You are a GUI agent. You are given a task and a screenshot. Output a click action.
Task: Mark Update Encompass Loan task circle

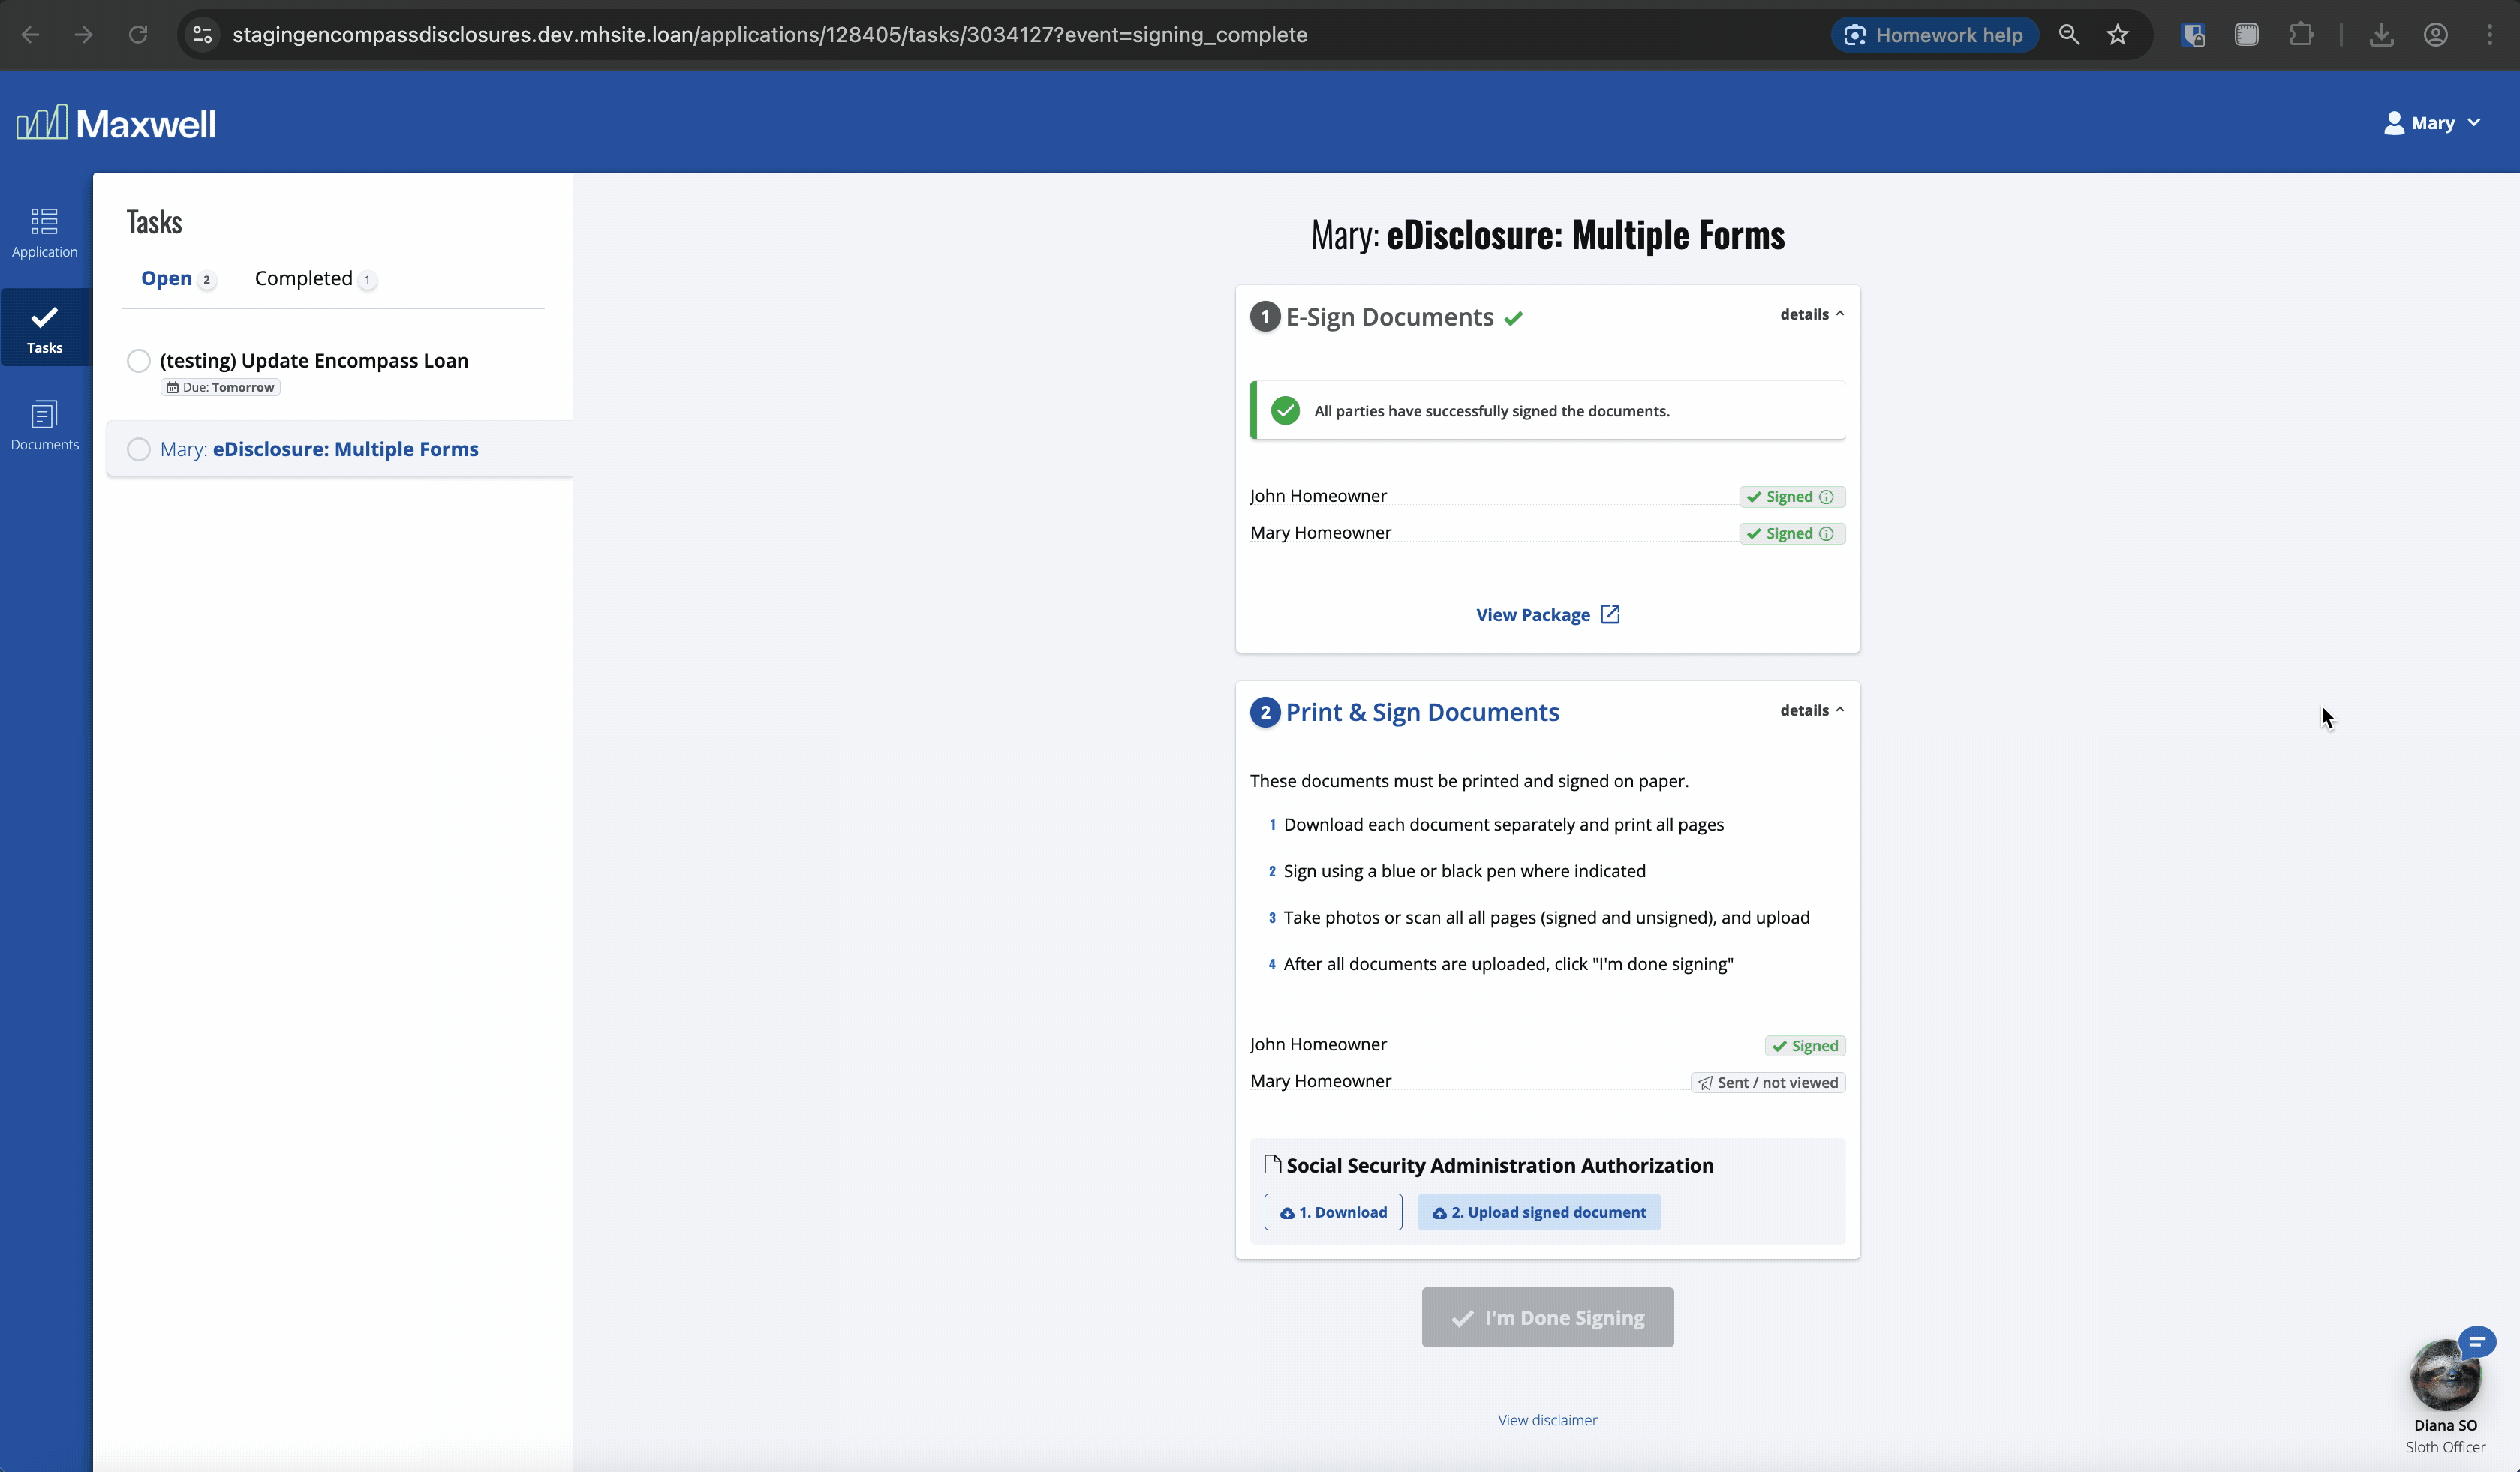pos(139,361)
